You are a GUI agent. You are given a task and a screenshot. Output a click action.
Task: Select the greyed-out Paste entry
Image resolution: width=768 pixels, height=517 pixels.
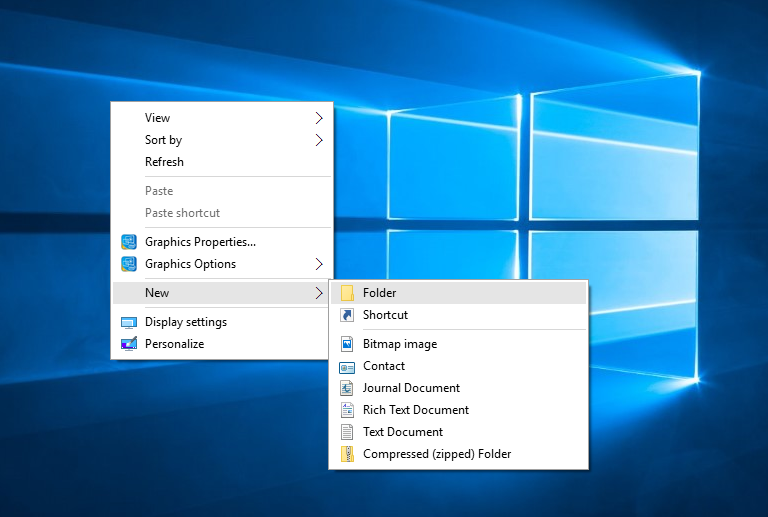pos(222,191)
